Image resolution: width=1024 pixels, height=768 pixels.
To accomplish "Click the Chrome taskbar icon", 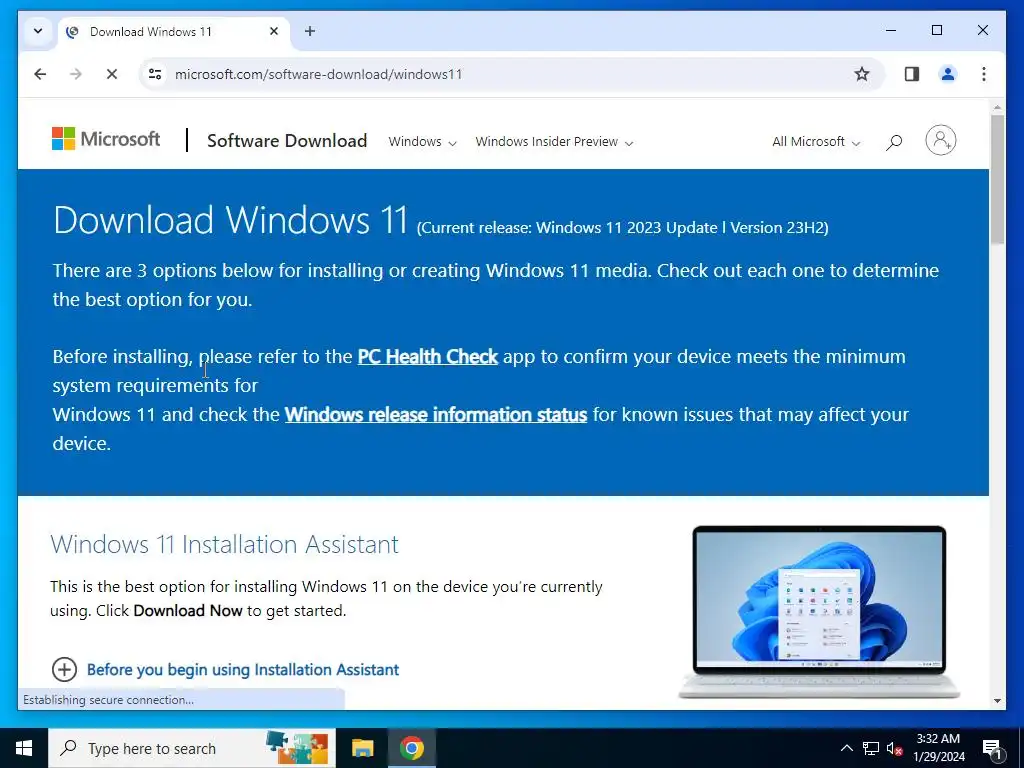I will 411,748.
